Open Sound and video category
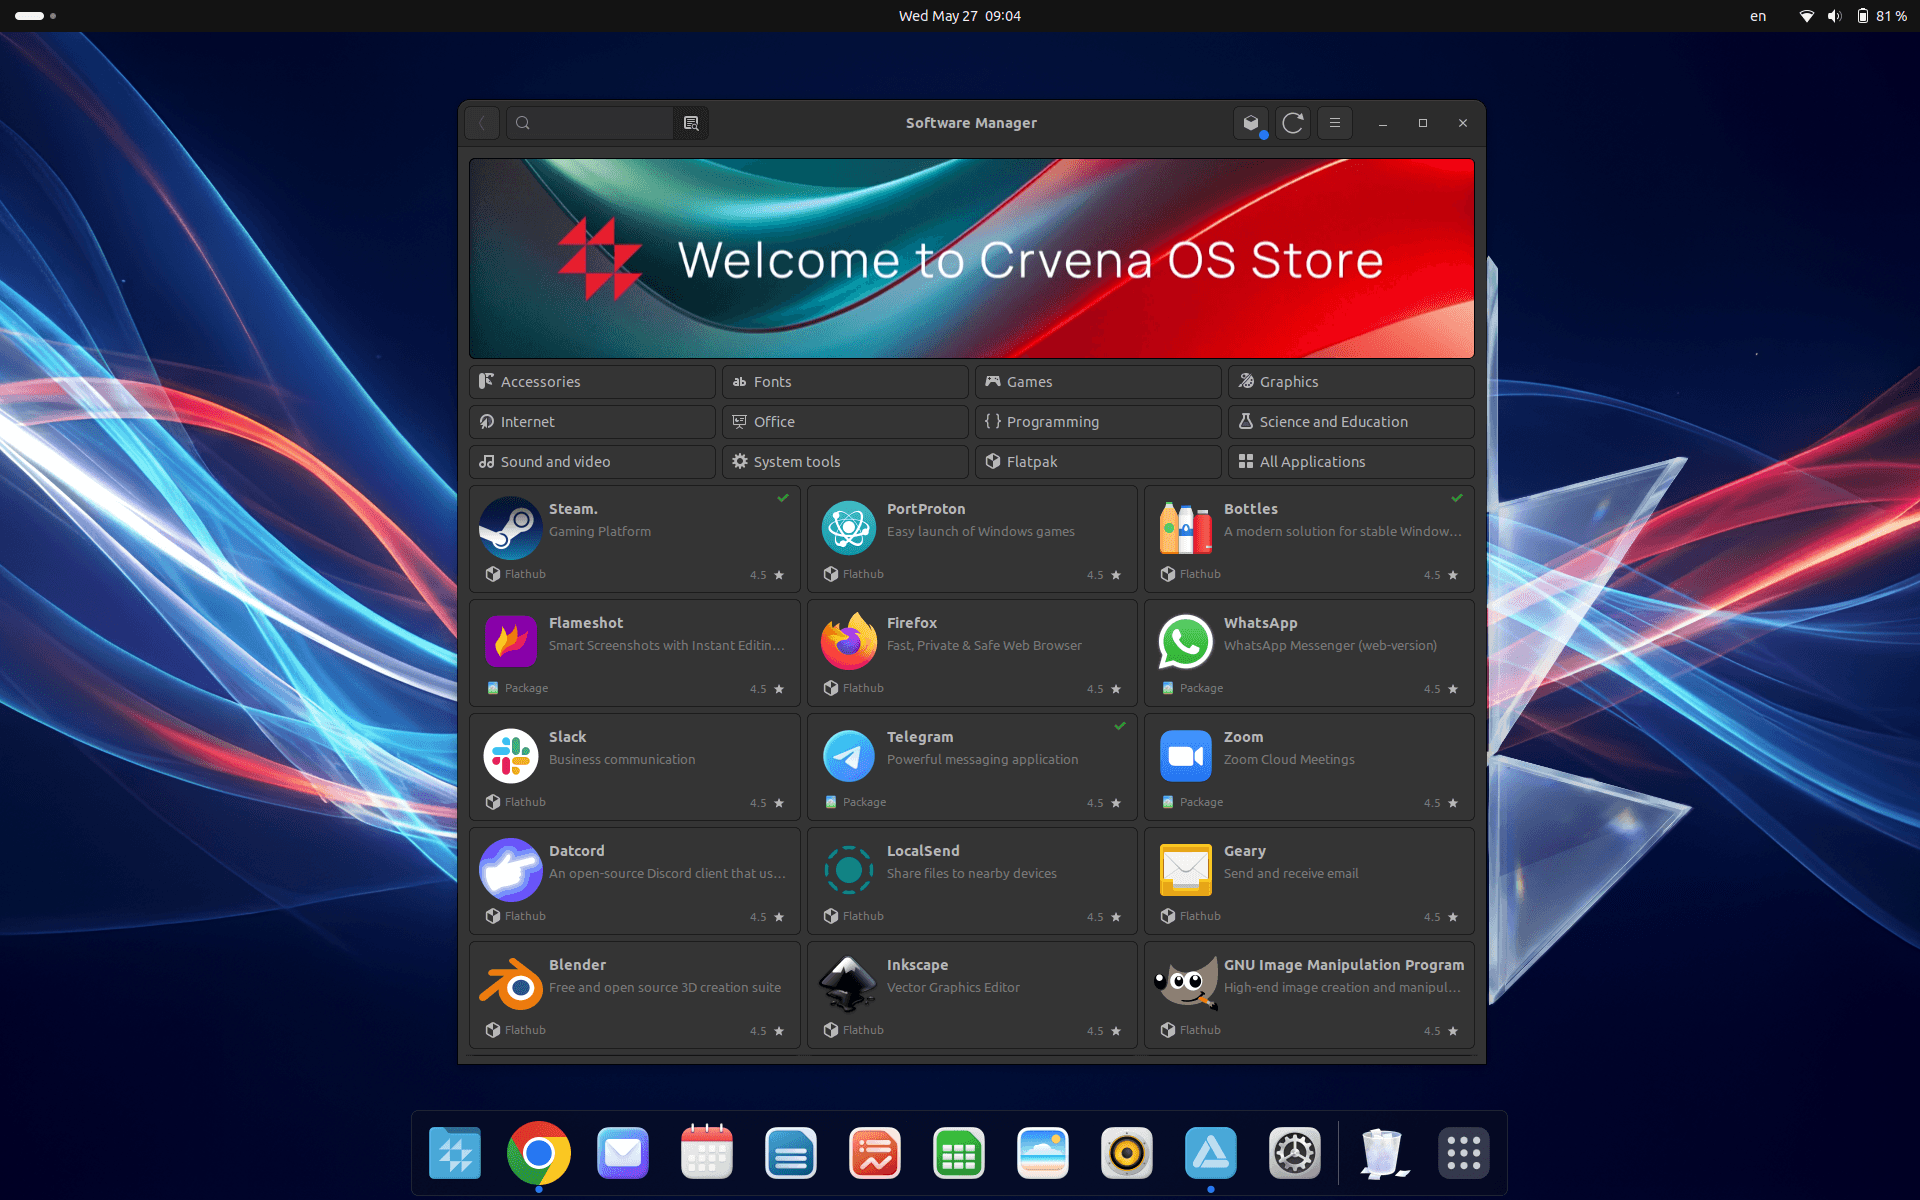This screenshot has height=1200, width=1920. tap(592, 462)
